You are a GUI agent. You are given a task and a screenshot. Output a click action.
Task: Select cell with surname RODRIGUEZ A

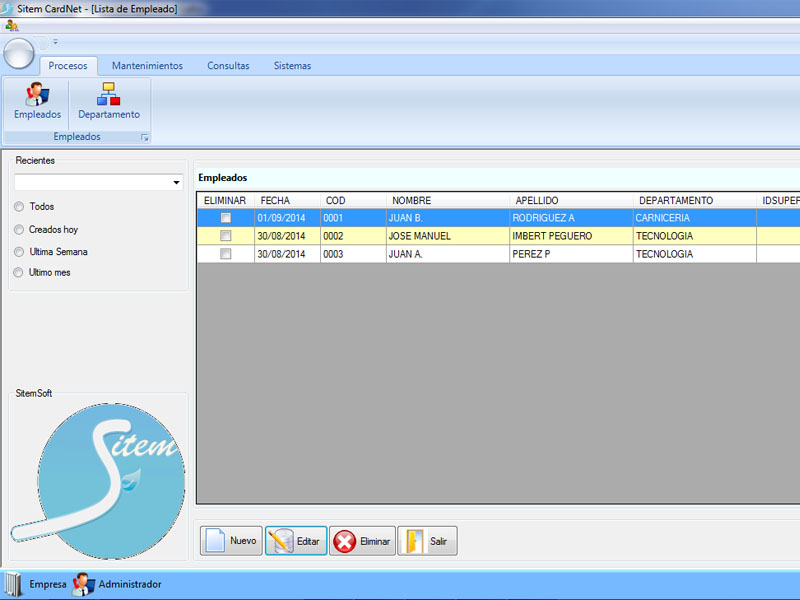pyautogui.click(x=571, y=218)
